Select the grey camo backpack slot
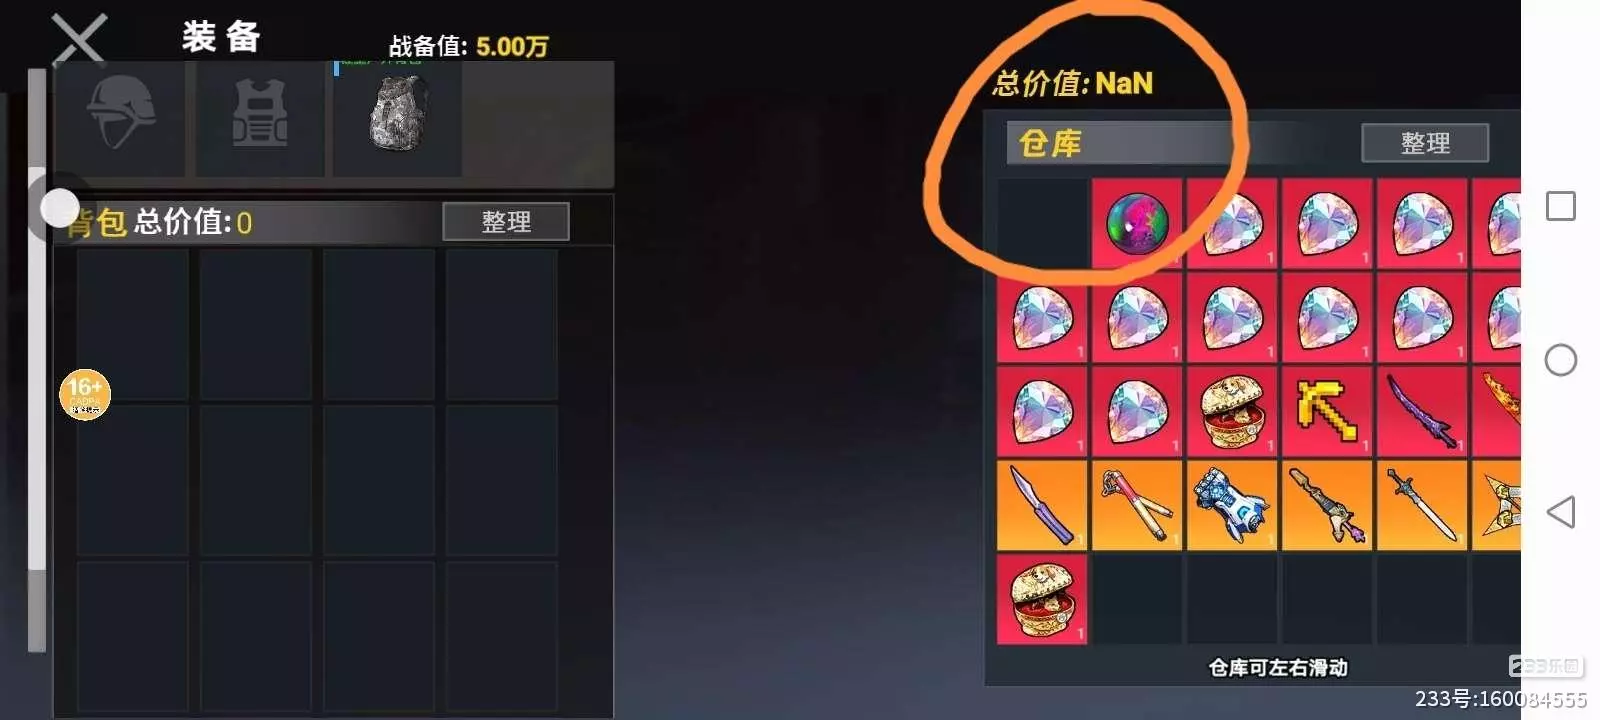Viewport: 1600px width, 720px height. pos(398,119)
